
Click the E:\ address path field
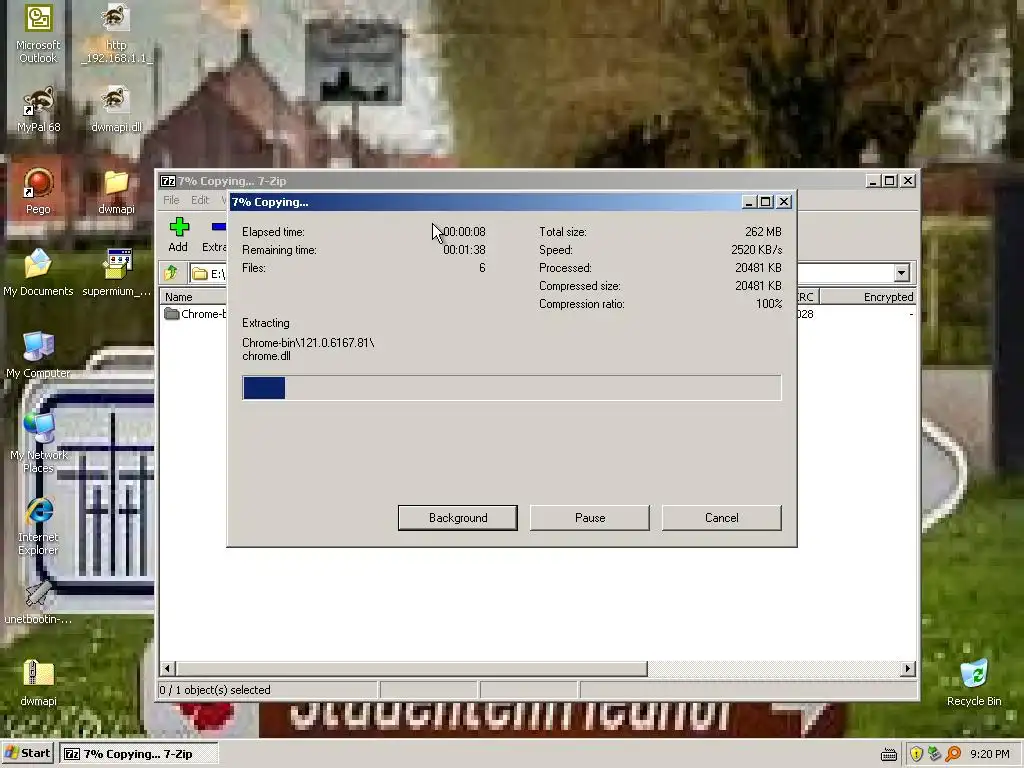point(208,274)
